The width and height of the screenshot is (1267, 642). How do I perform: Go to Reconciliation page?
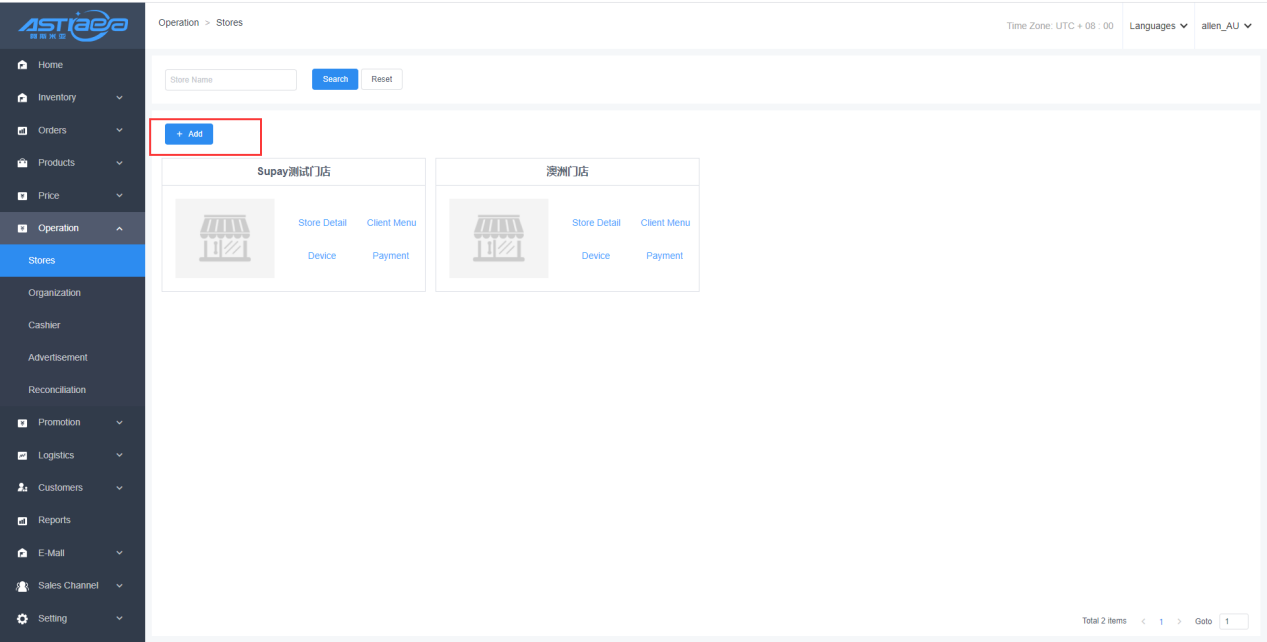(57, 390)
